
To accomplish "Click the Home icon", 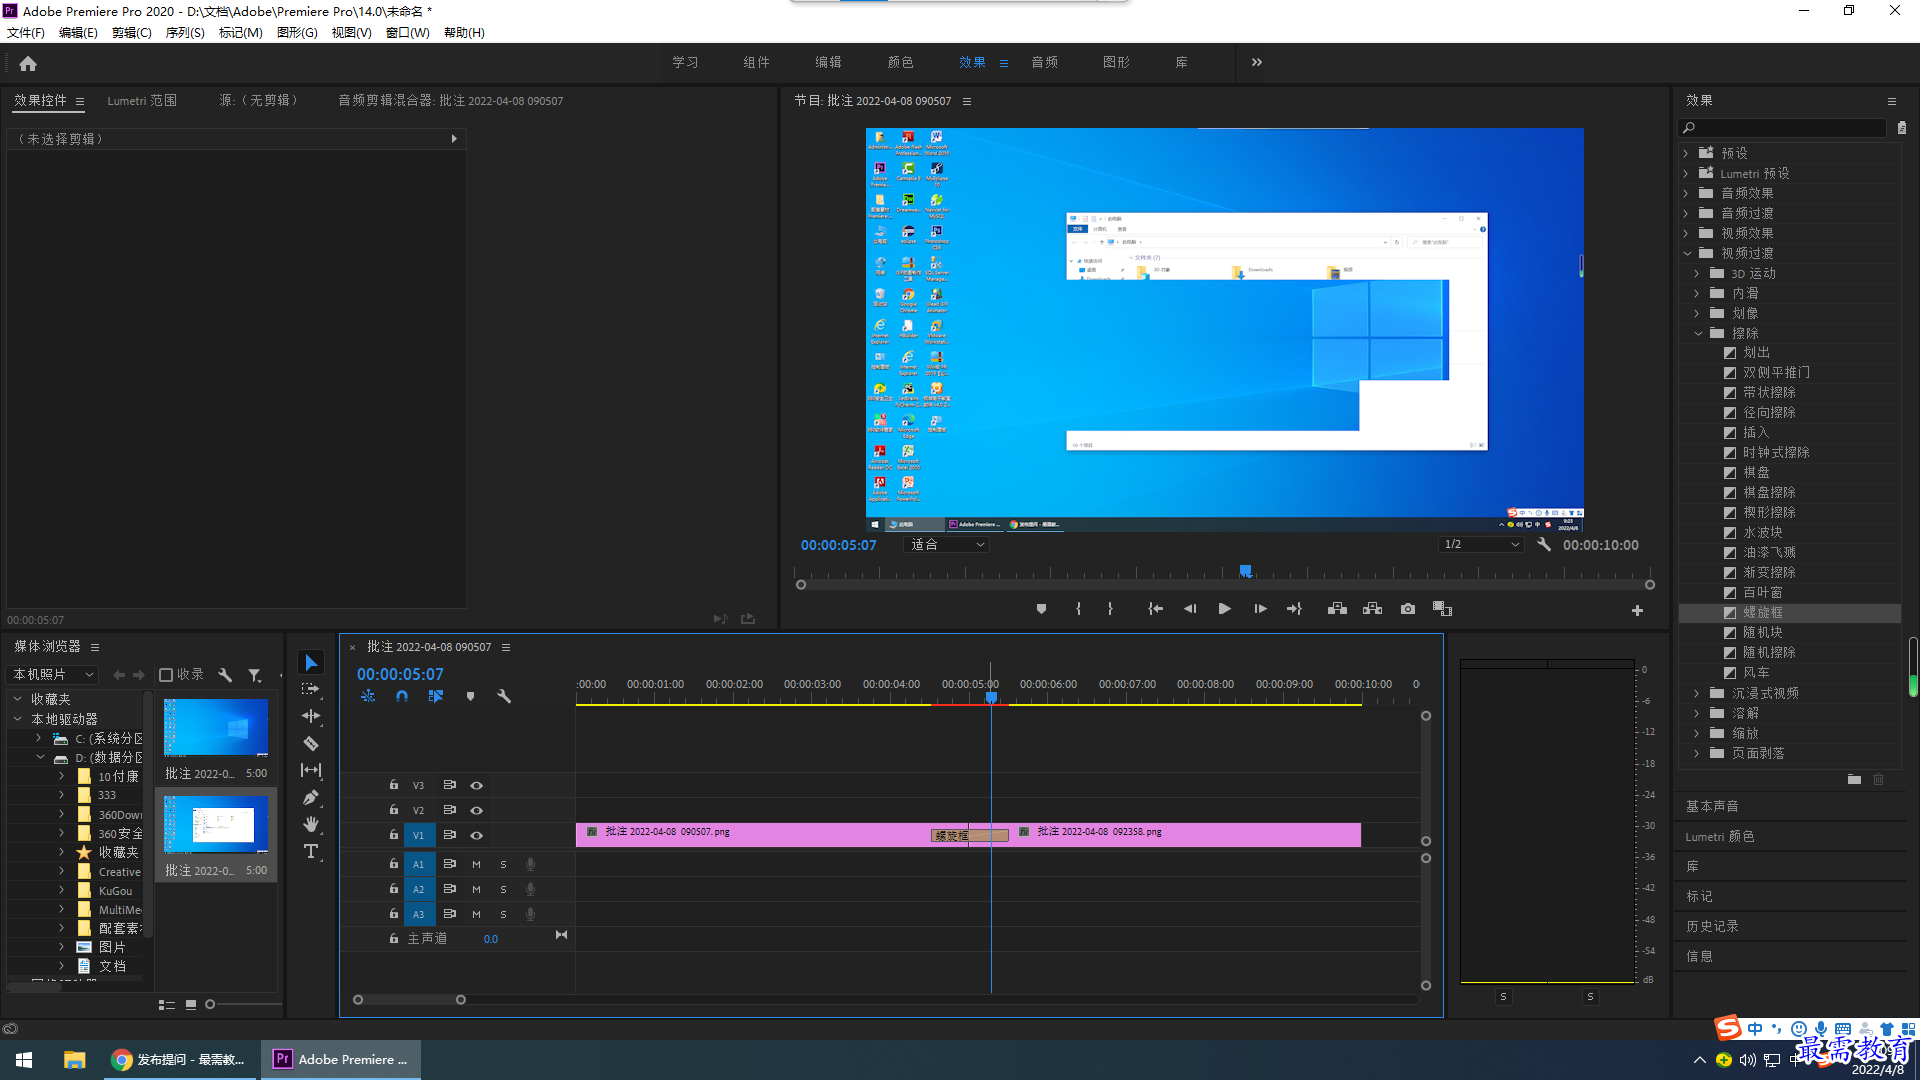I will pyautogui.click(x=28, y=63).
